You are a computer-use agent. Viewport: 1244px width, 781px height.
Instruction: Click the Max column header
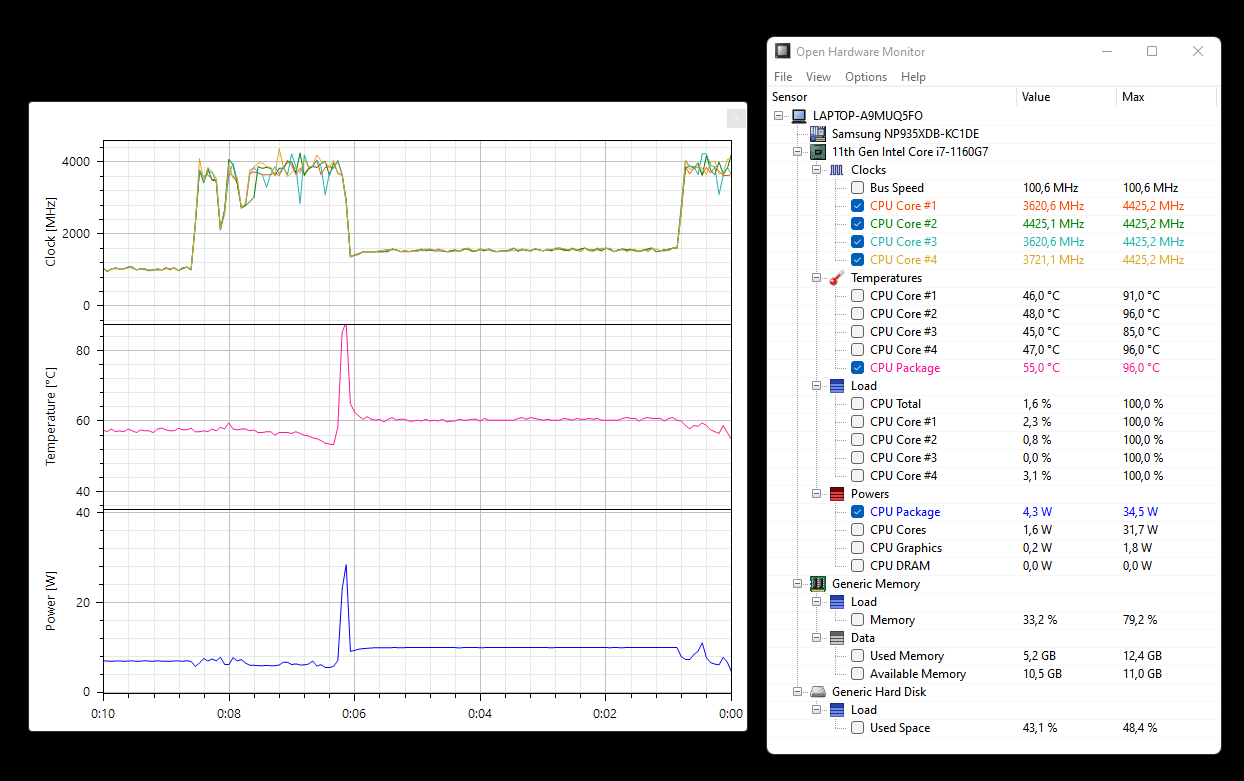click(1166, 97)
